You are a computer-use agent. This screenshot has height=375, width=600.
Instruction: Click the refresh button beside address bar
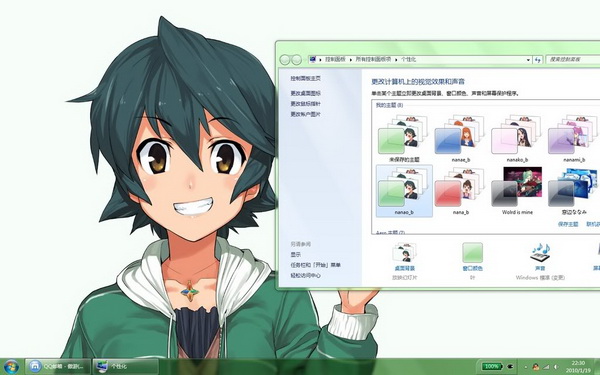point(538,60)
